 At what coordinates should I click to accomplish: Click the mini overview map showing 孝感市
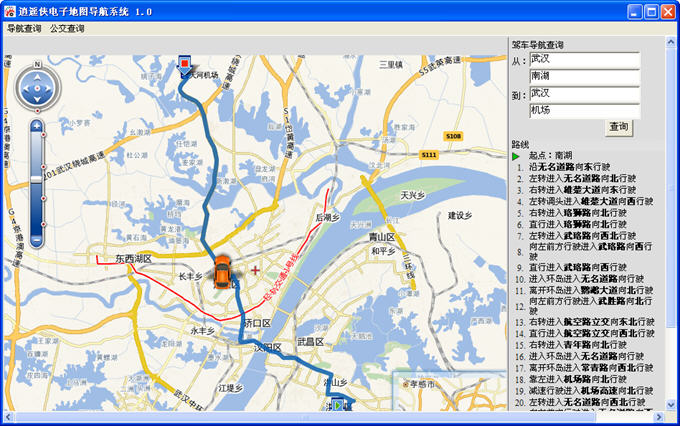450,391
